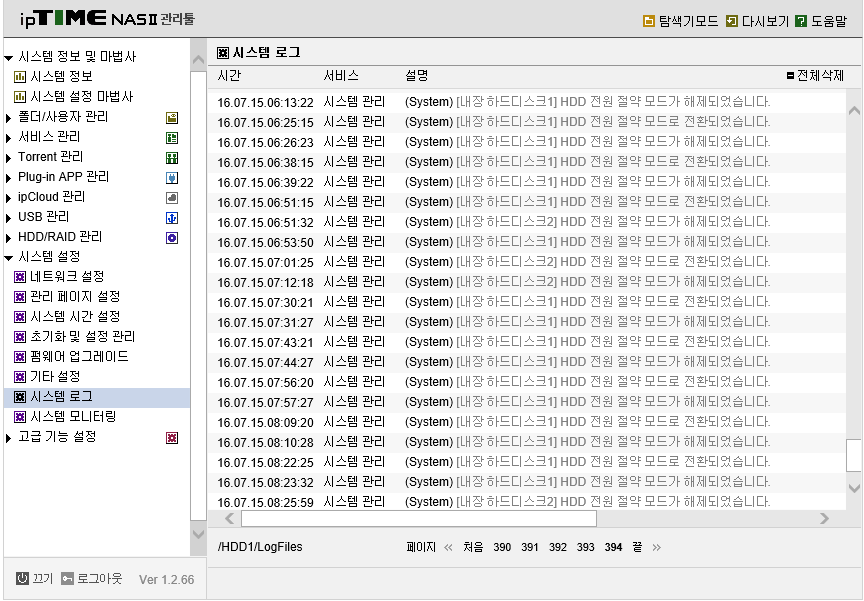Select 펌웨어 업그레이드 menu item
864x601 pixels.
(x=79, y=356)
